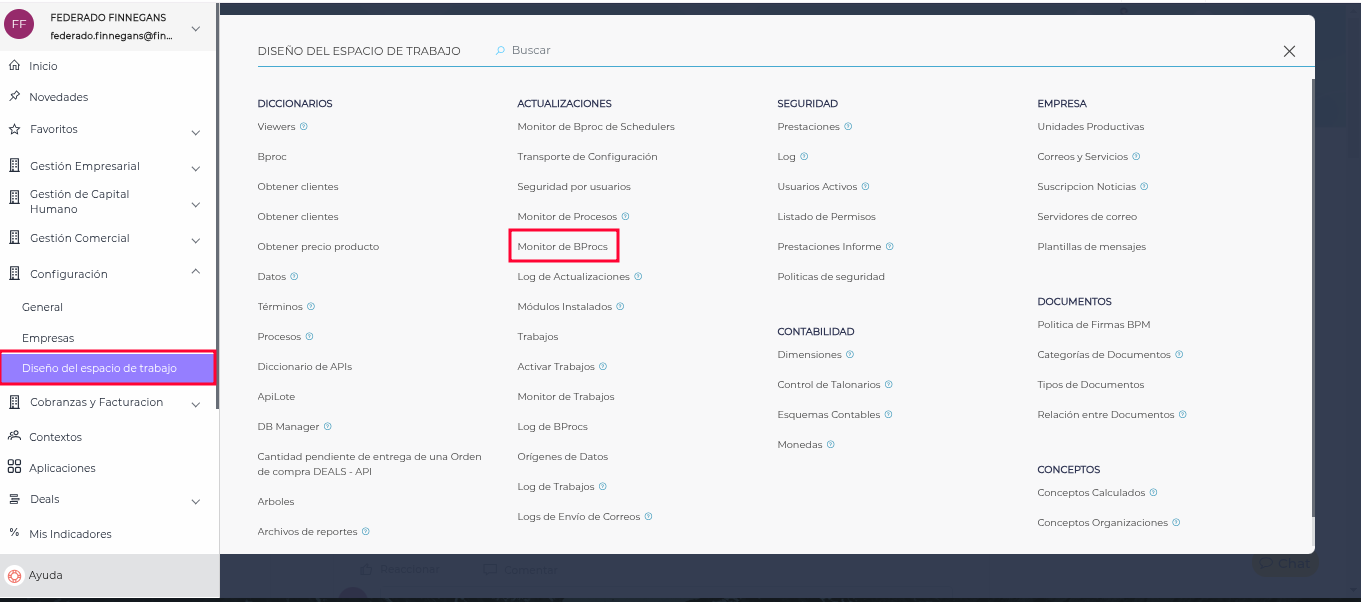
Task: Click help icon next to Log de Actualizaciones
Action: click(x=638, y=276)
